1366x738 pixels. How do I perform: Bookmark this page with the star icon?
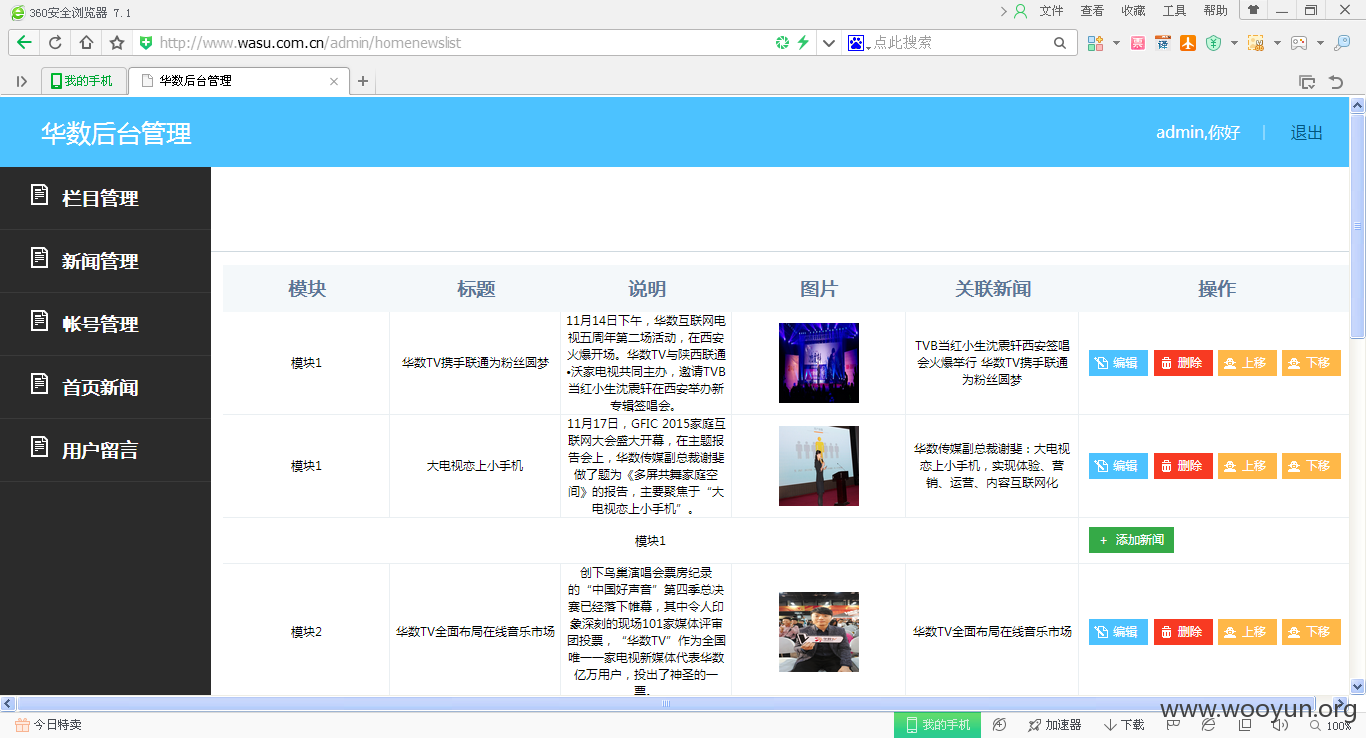pos(117,43)
